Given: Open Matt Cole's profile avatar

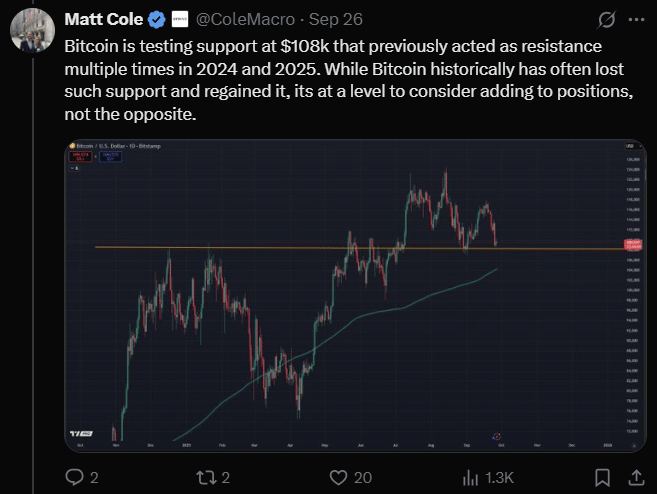Looking at the screenshot, I should (x=32, y=31).
